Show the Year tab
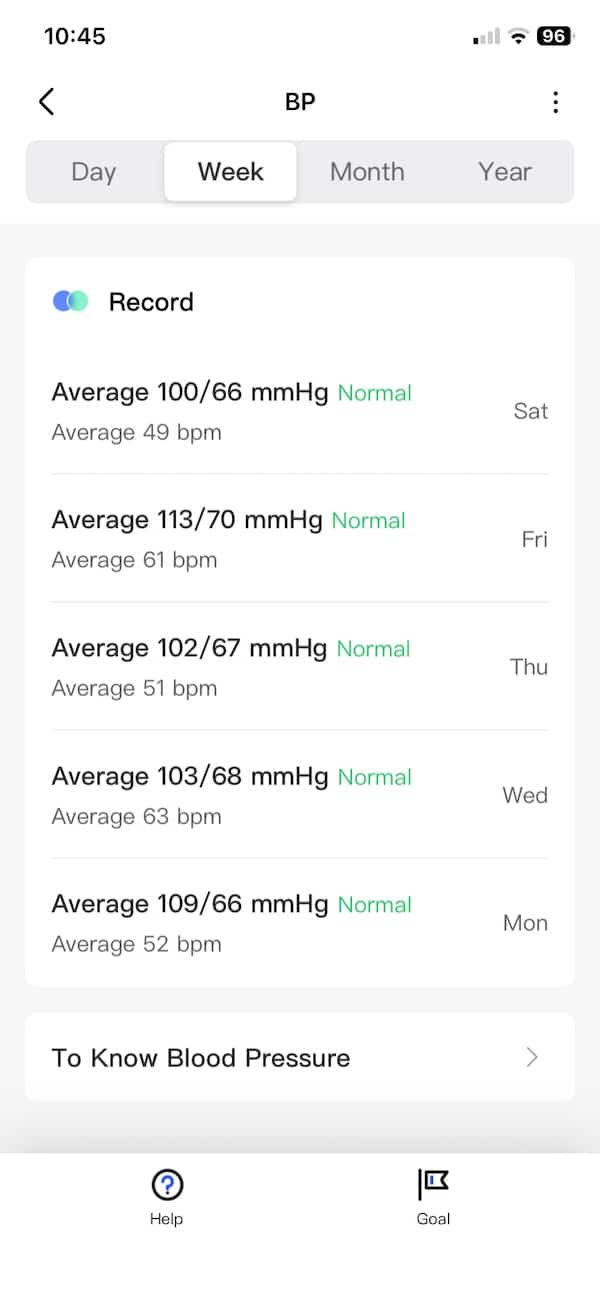 coord(504,172)
